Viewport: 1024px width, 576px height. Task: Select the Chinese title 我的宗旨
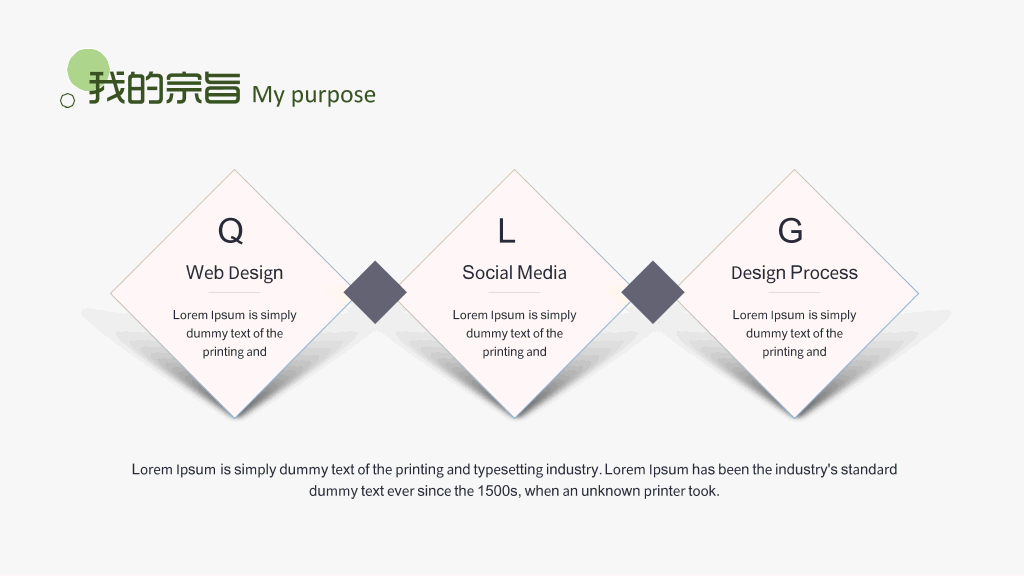tap(165, 88)
